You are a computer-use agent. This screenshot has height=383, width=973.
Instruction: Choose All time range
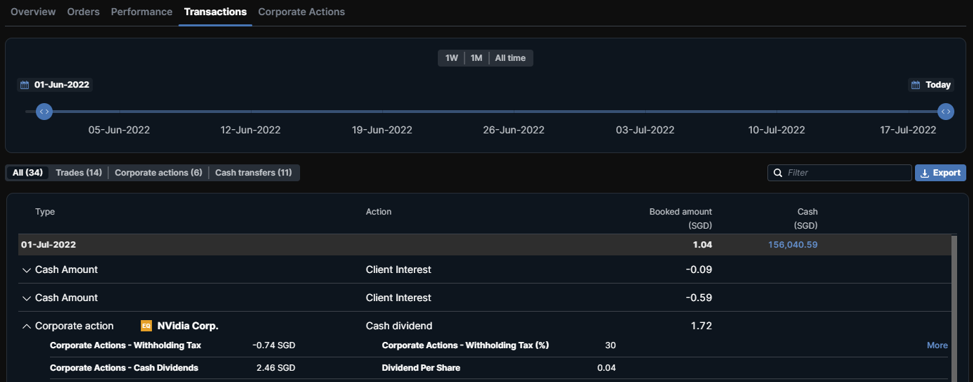click(x=510, y=58)
